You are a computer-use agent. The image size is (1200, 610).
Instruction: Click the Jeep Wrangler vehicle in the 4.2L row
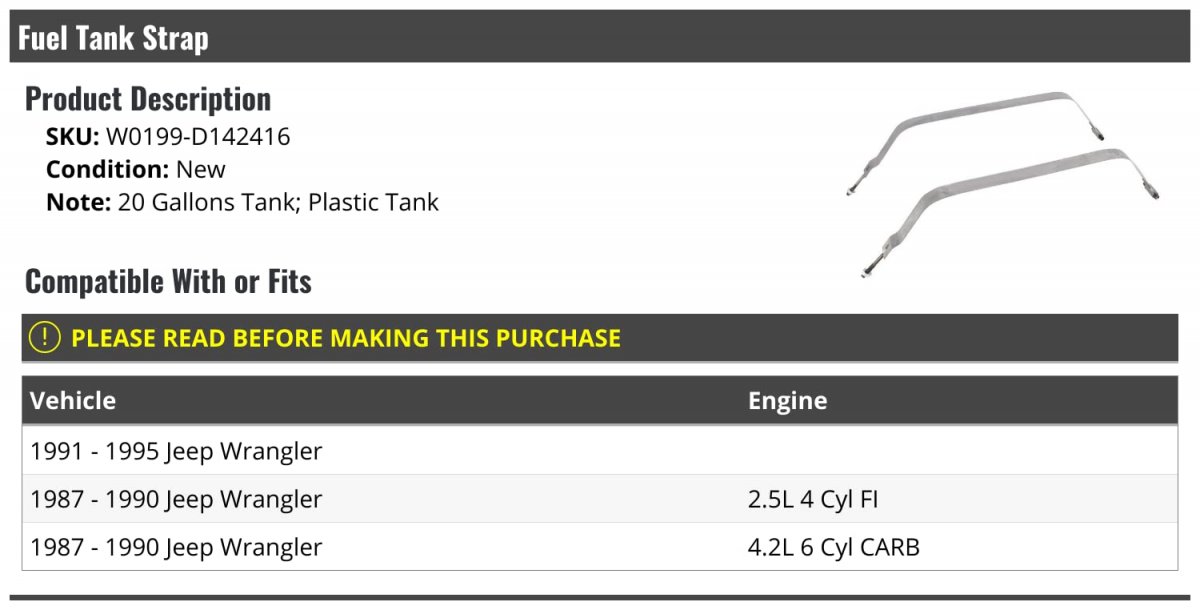244,547
